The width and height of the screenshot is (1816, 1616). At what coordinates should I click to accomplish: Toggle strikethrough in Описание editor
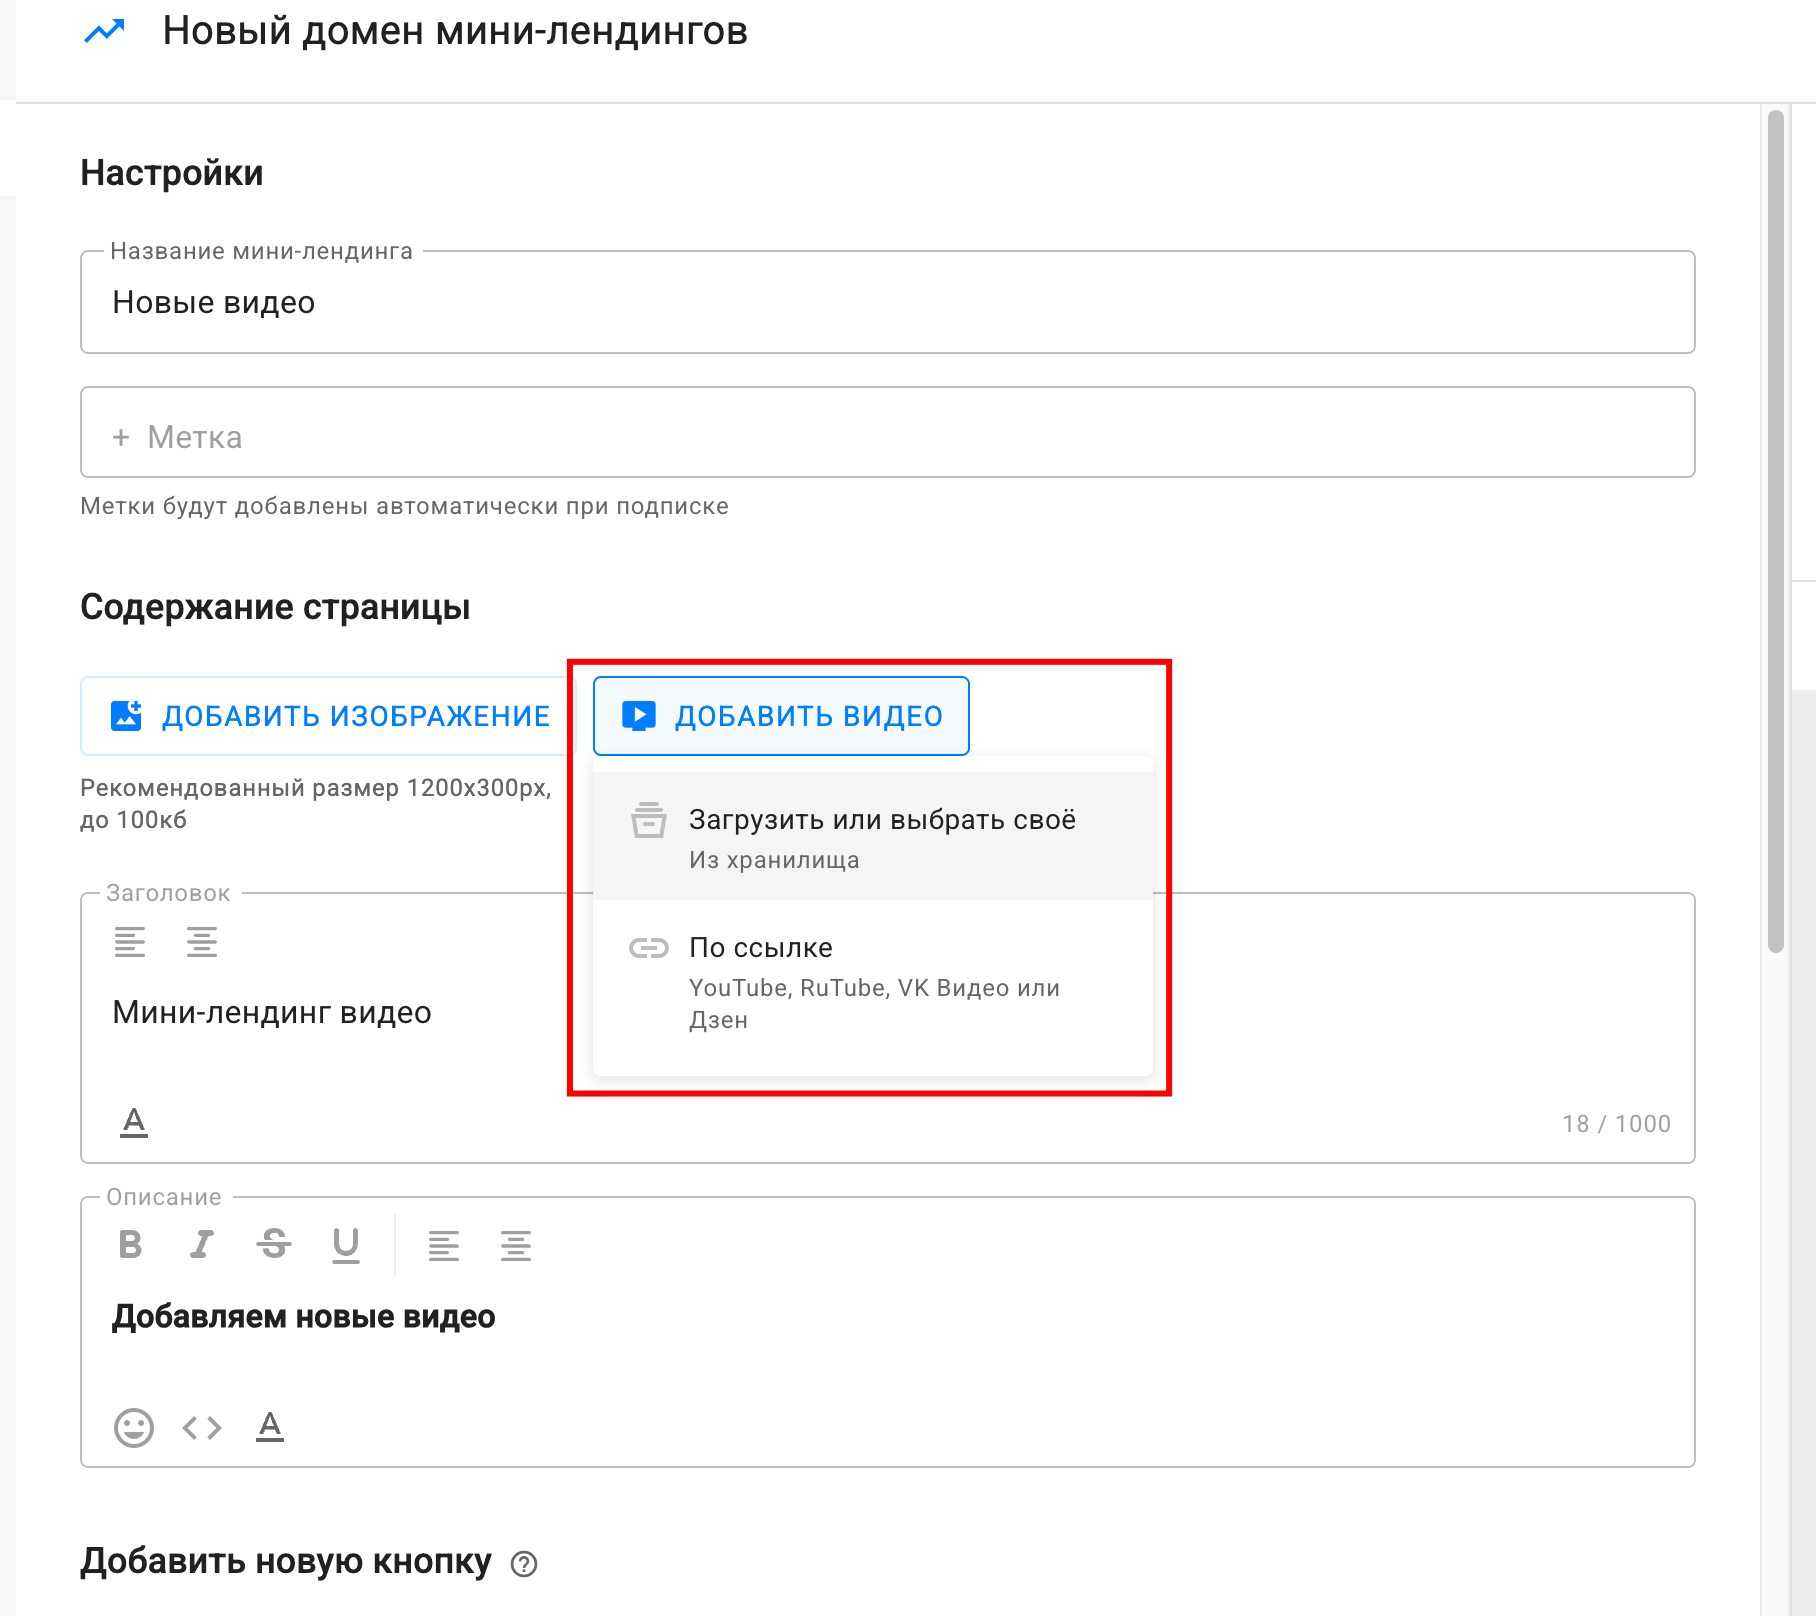[x=274, y=1245]
